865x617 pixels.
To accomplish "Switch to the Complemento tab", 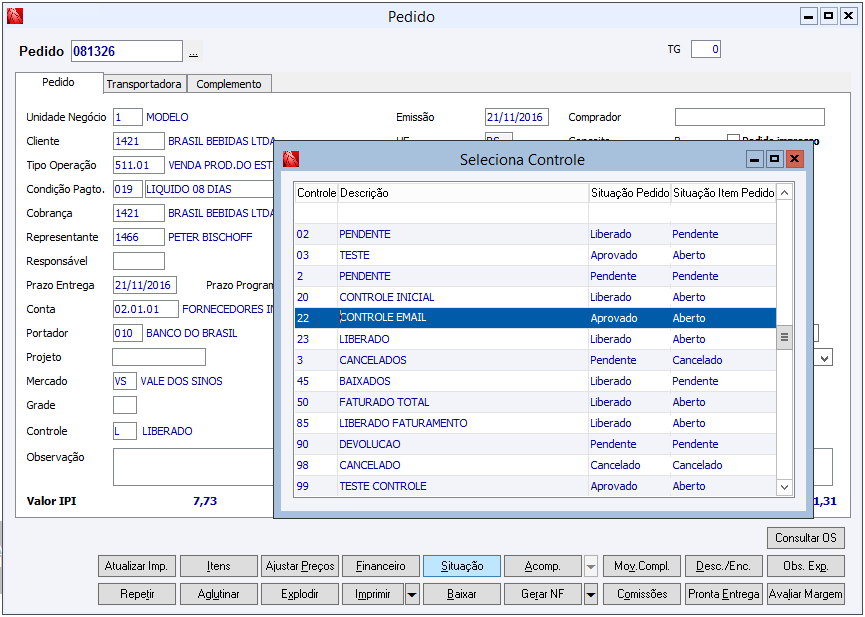I will point(229,84).
